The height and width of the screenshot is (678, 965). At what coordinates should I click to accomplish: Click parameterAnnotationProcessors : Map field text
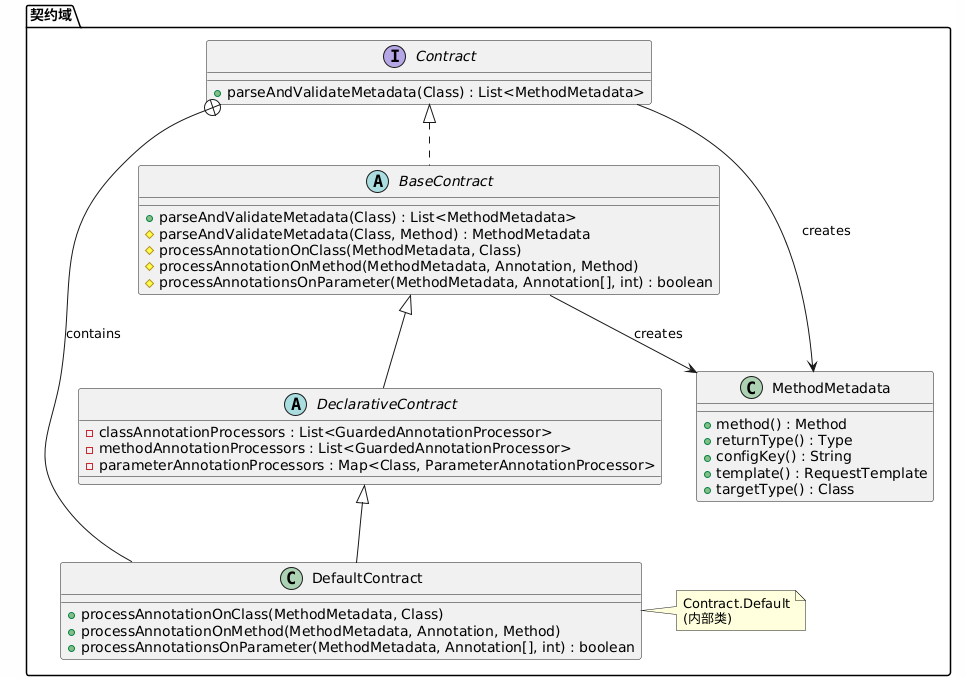click(377, 465)
